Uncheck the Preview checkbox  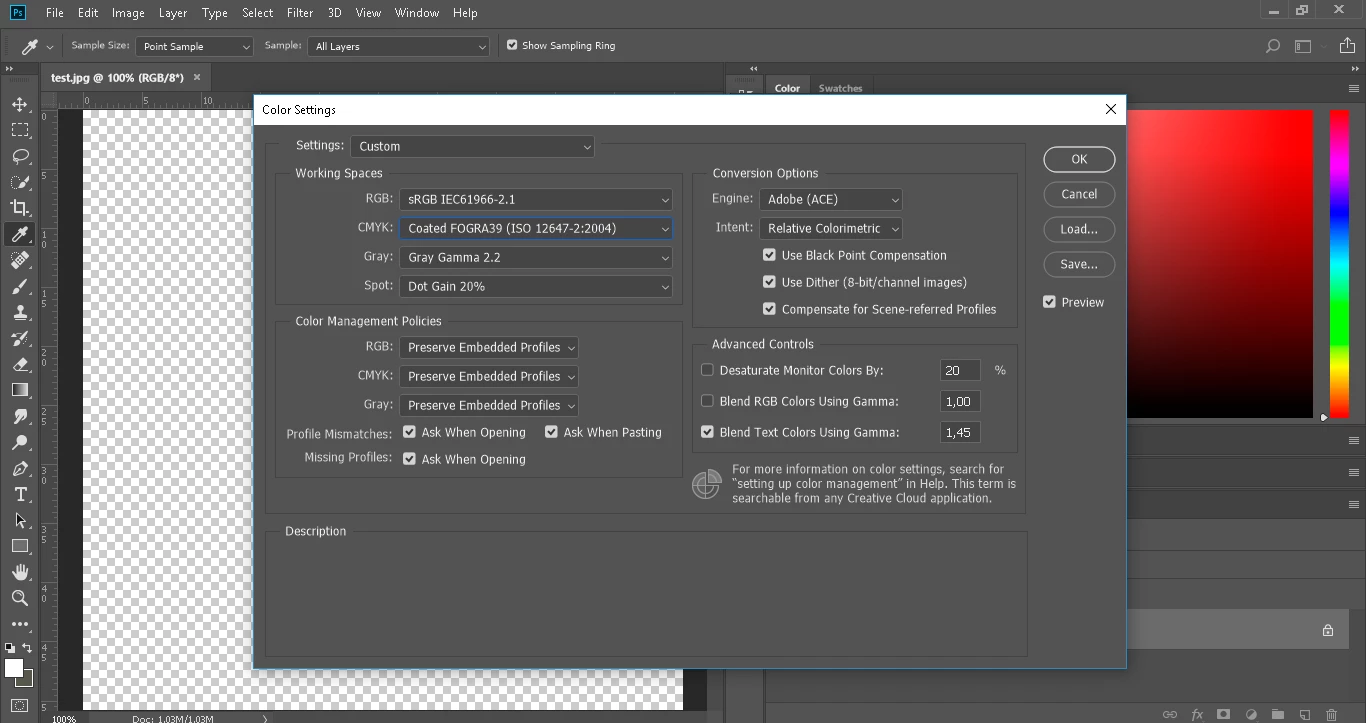point(1049,302)
